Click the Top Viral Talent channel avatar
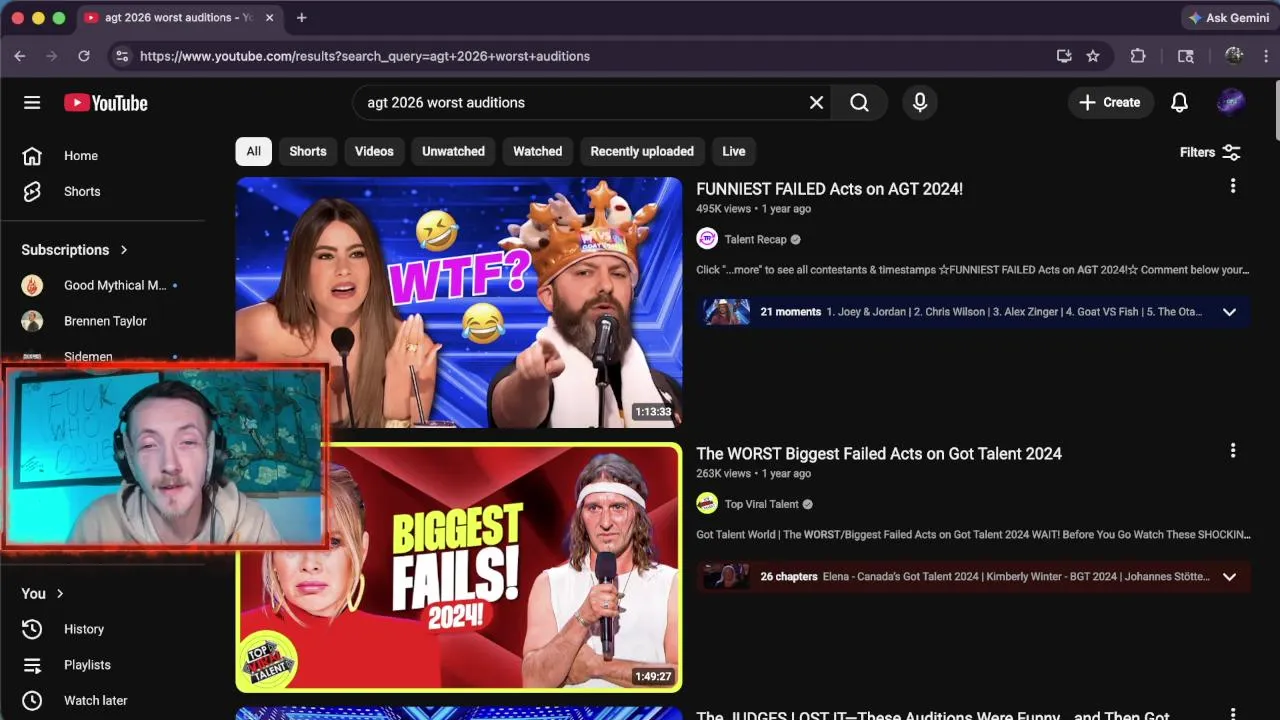The image size is (1280, 720). coord(707,504)
